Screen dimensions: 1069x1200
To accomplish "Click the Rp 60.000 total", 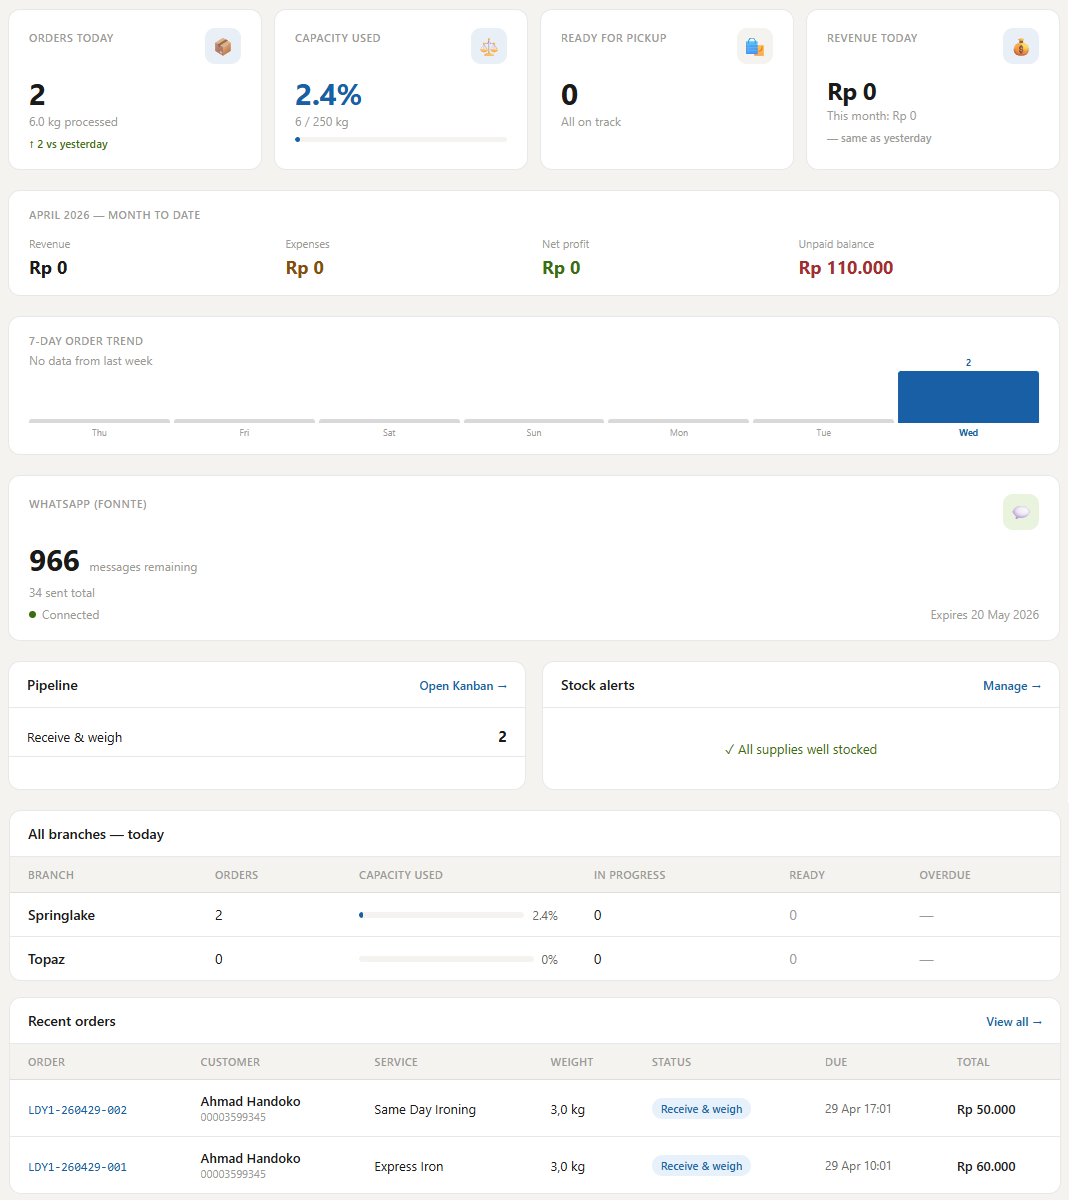I will (986, 1167).
